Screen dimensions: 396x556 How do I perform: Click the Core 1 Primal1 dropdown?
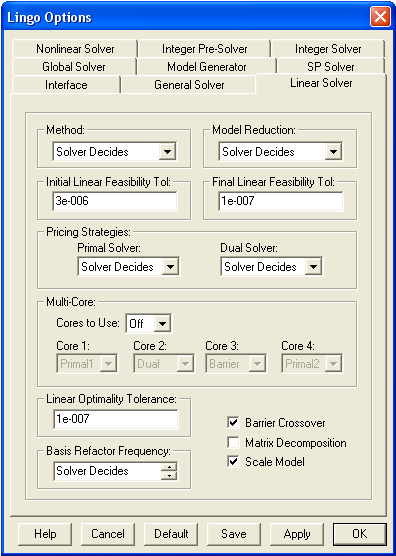tap(87, 363)
